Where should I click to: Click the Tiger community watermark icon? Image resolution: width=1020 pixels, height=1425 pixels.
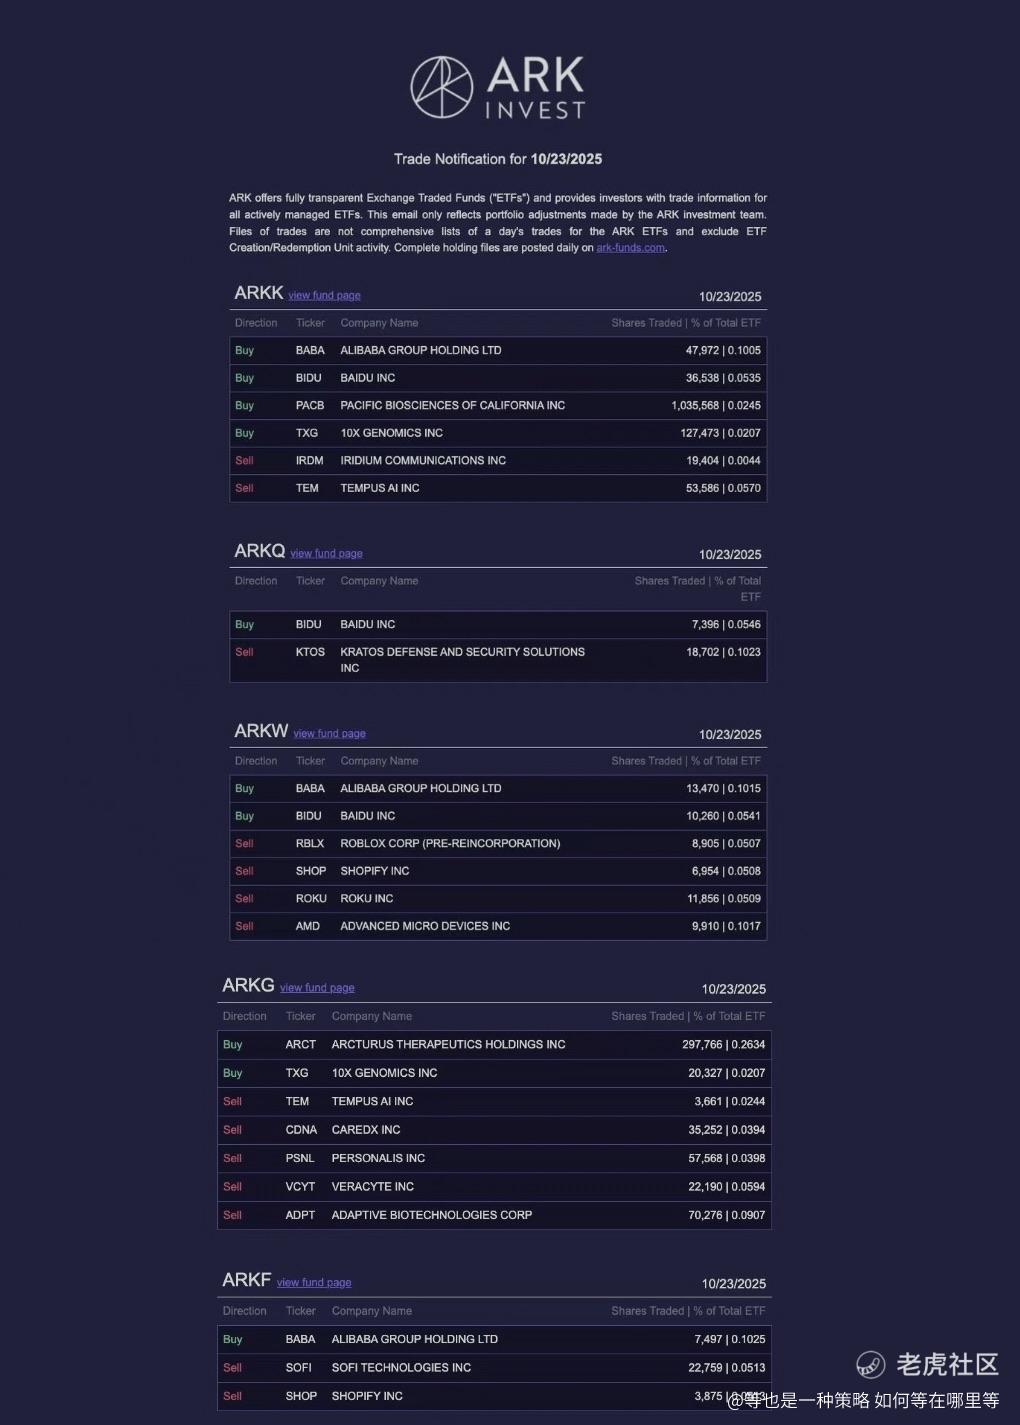(870, 1364)
